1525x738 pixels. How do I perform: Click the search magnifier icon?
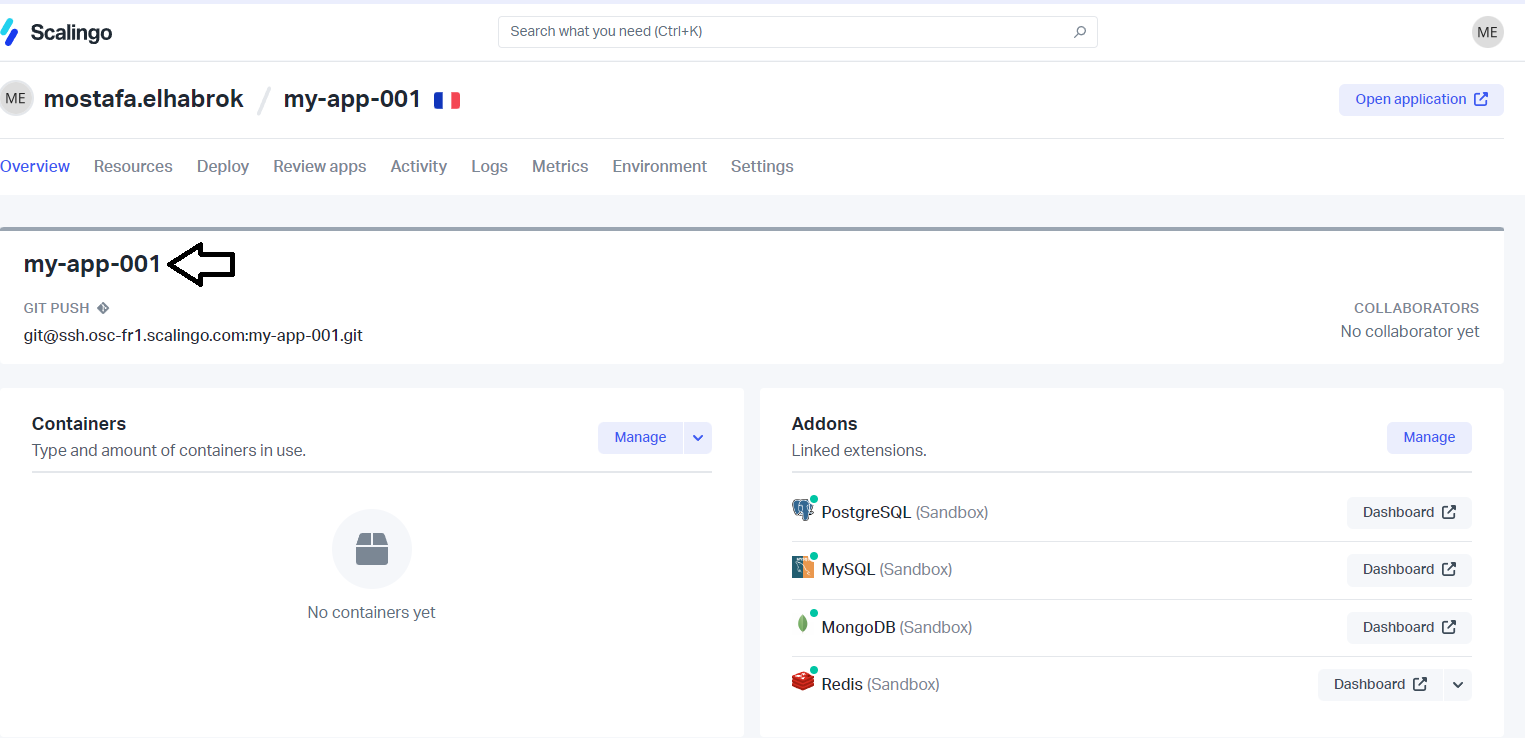click(1079, 31)
